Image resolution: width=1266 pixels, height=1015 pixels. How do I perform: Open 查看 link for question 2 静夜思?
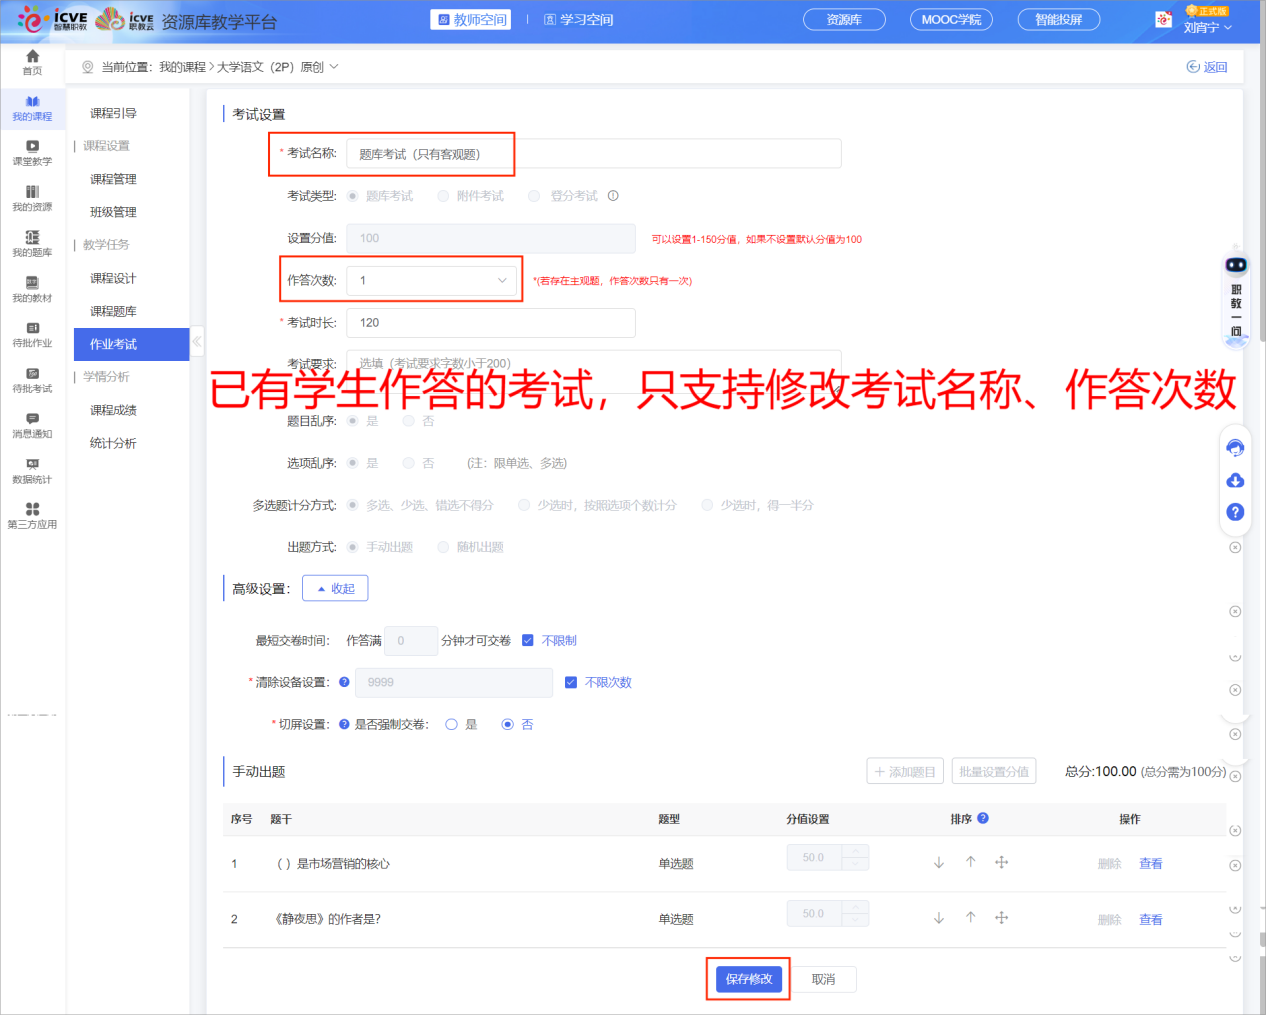1150,918
